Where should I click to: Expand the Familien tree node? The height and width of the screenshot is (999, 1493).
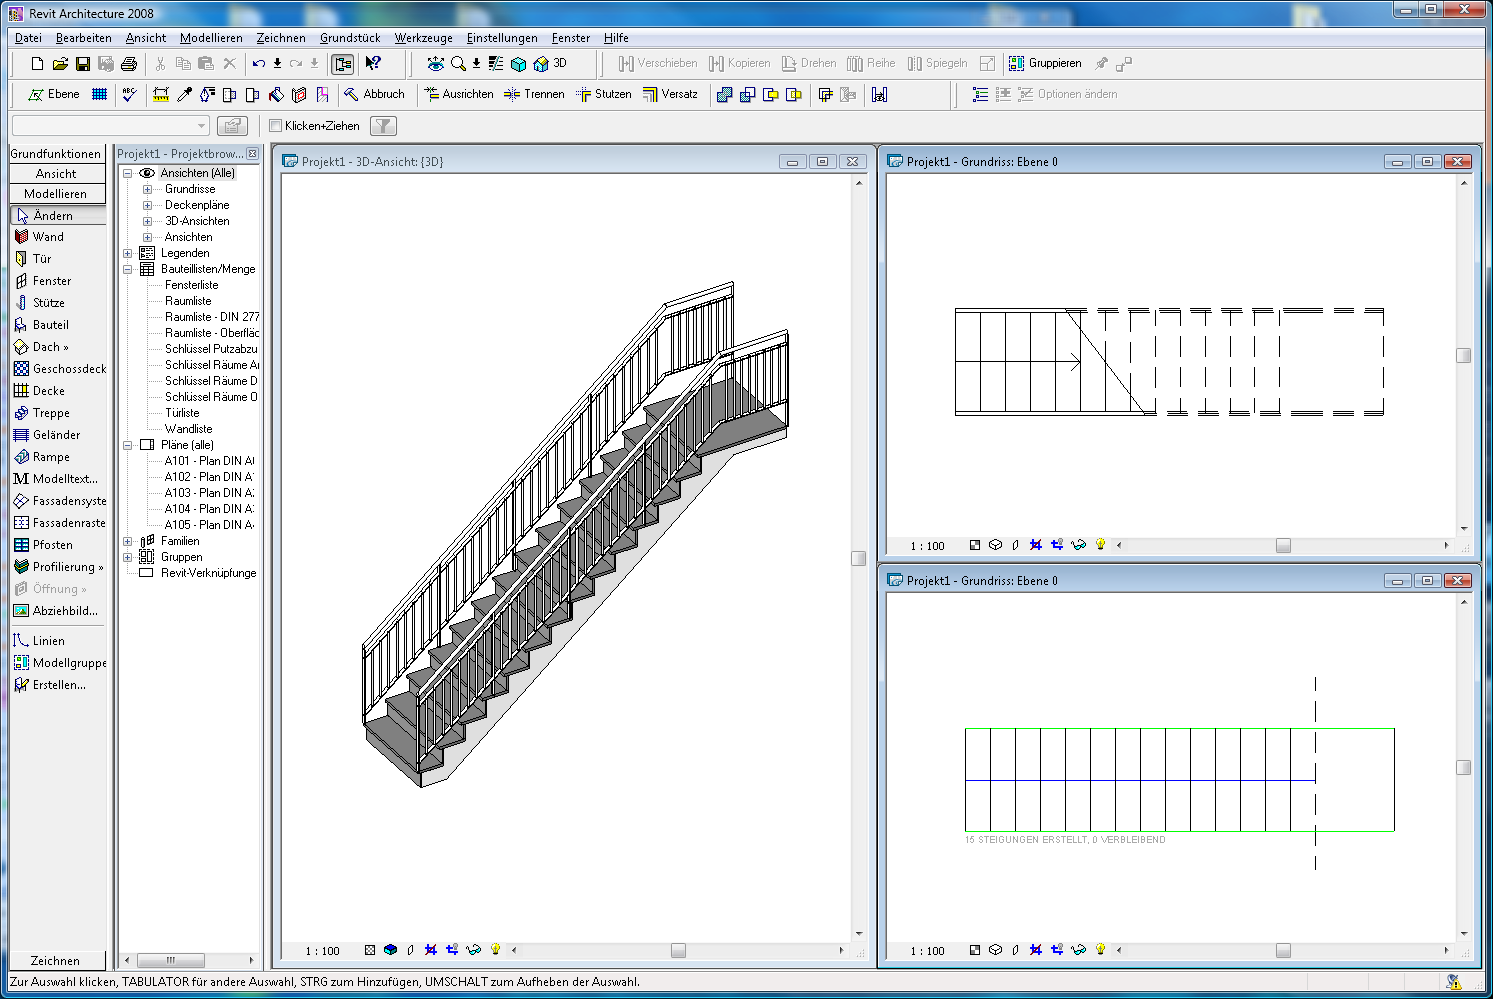pyautogui.click(x=127, y=541)
